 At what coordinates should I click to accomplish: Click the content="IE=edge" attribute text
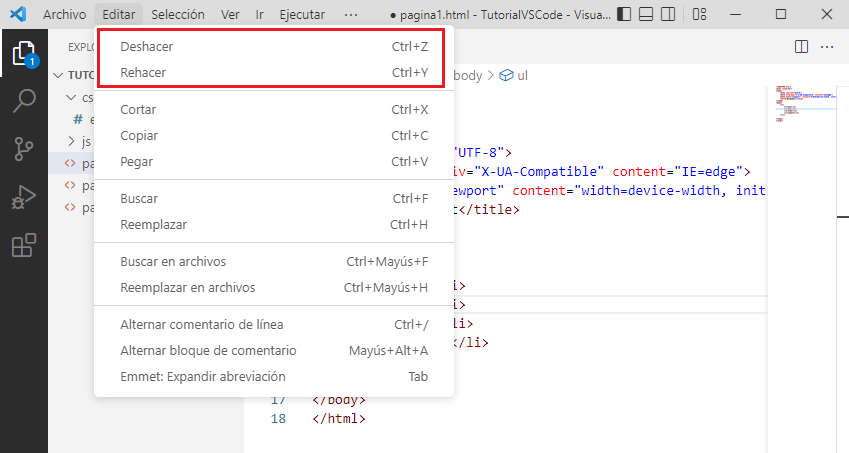(x=677, y=172)
